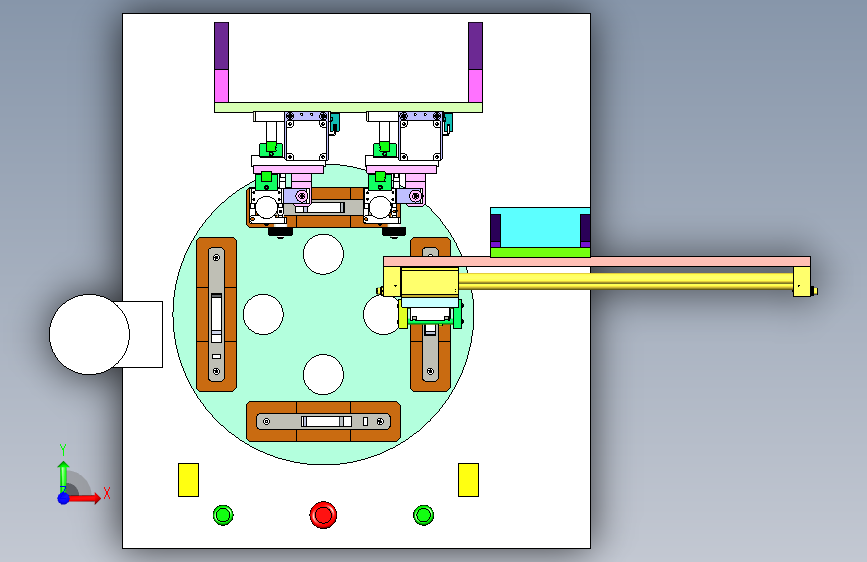Screen dimensions: 867x562
Task: Select the top hole in the turntable
Action: [323, 254]
